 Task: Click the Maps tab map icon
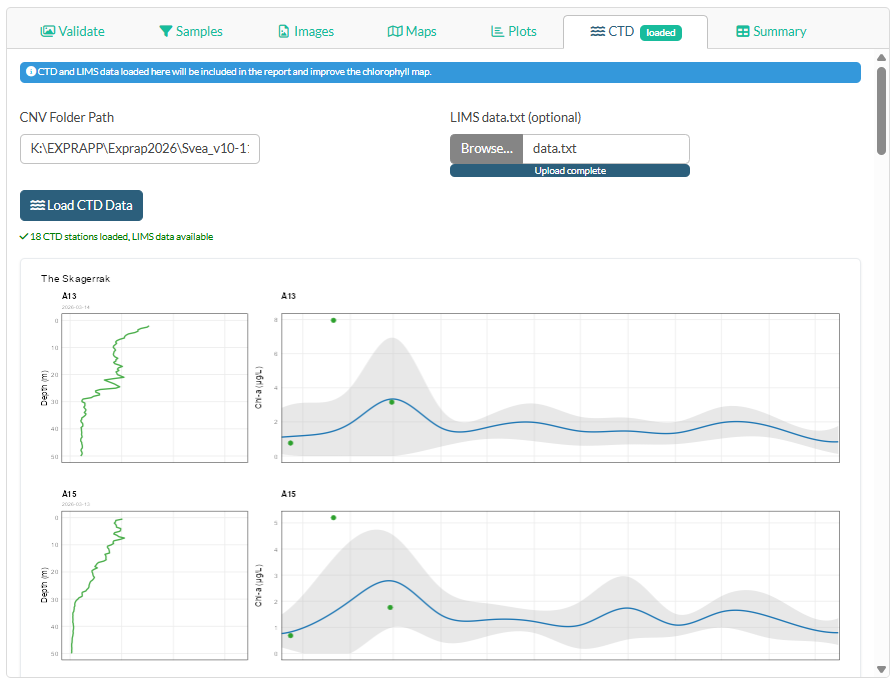pos(395,32)
